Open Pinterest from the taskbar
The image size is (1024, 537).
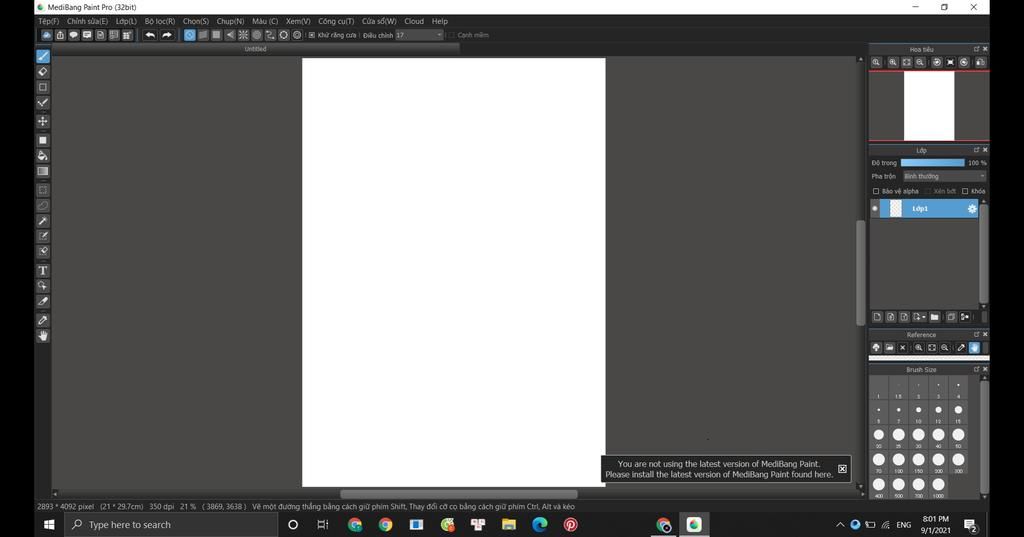570,525
